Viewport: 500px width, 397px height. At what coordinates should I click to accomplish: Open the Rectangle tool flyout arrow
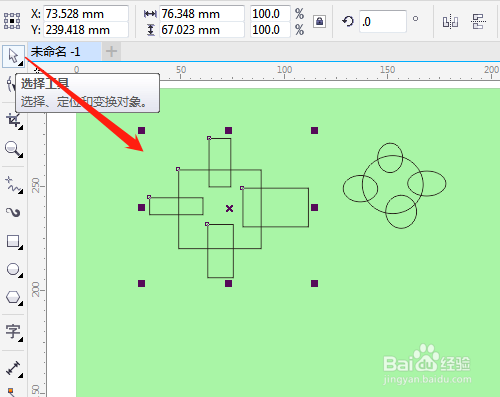[21, 247]
